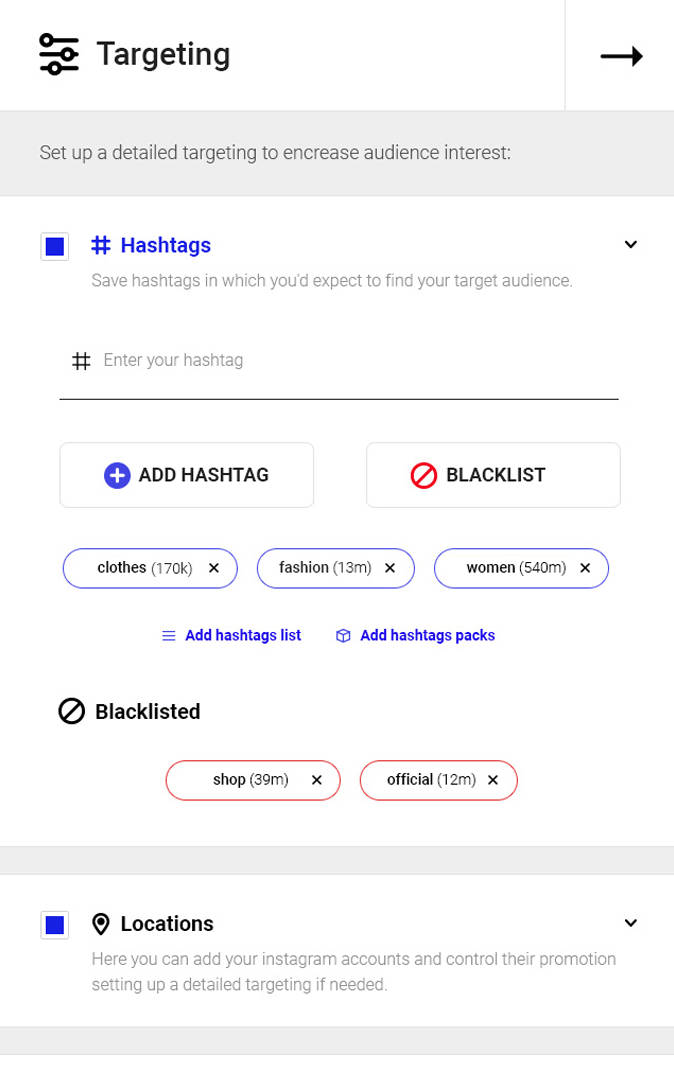The image size is (674, 1082).
Task: Click the plus icon inside Add Hashtag button
Action: [119, 474]
